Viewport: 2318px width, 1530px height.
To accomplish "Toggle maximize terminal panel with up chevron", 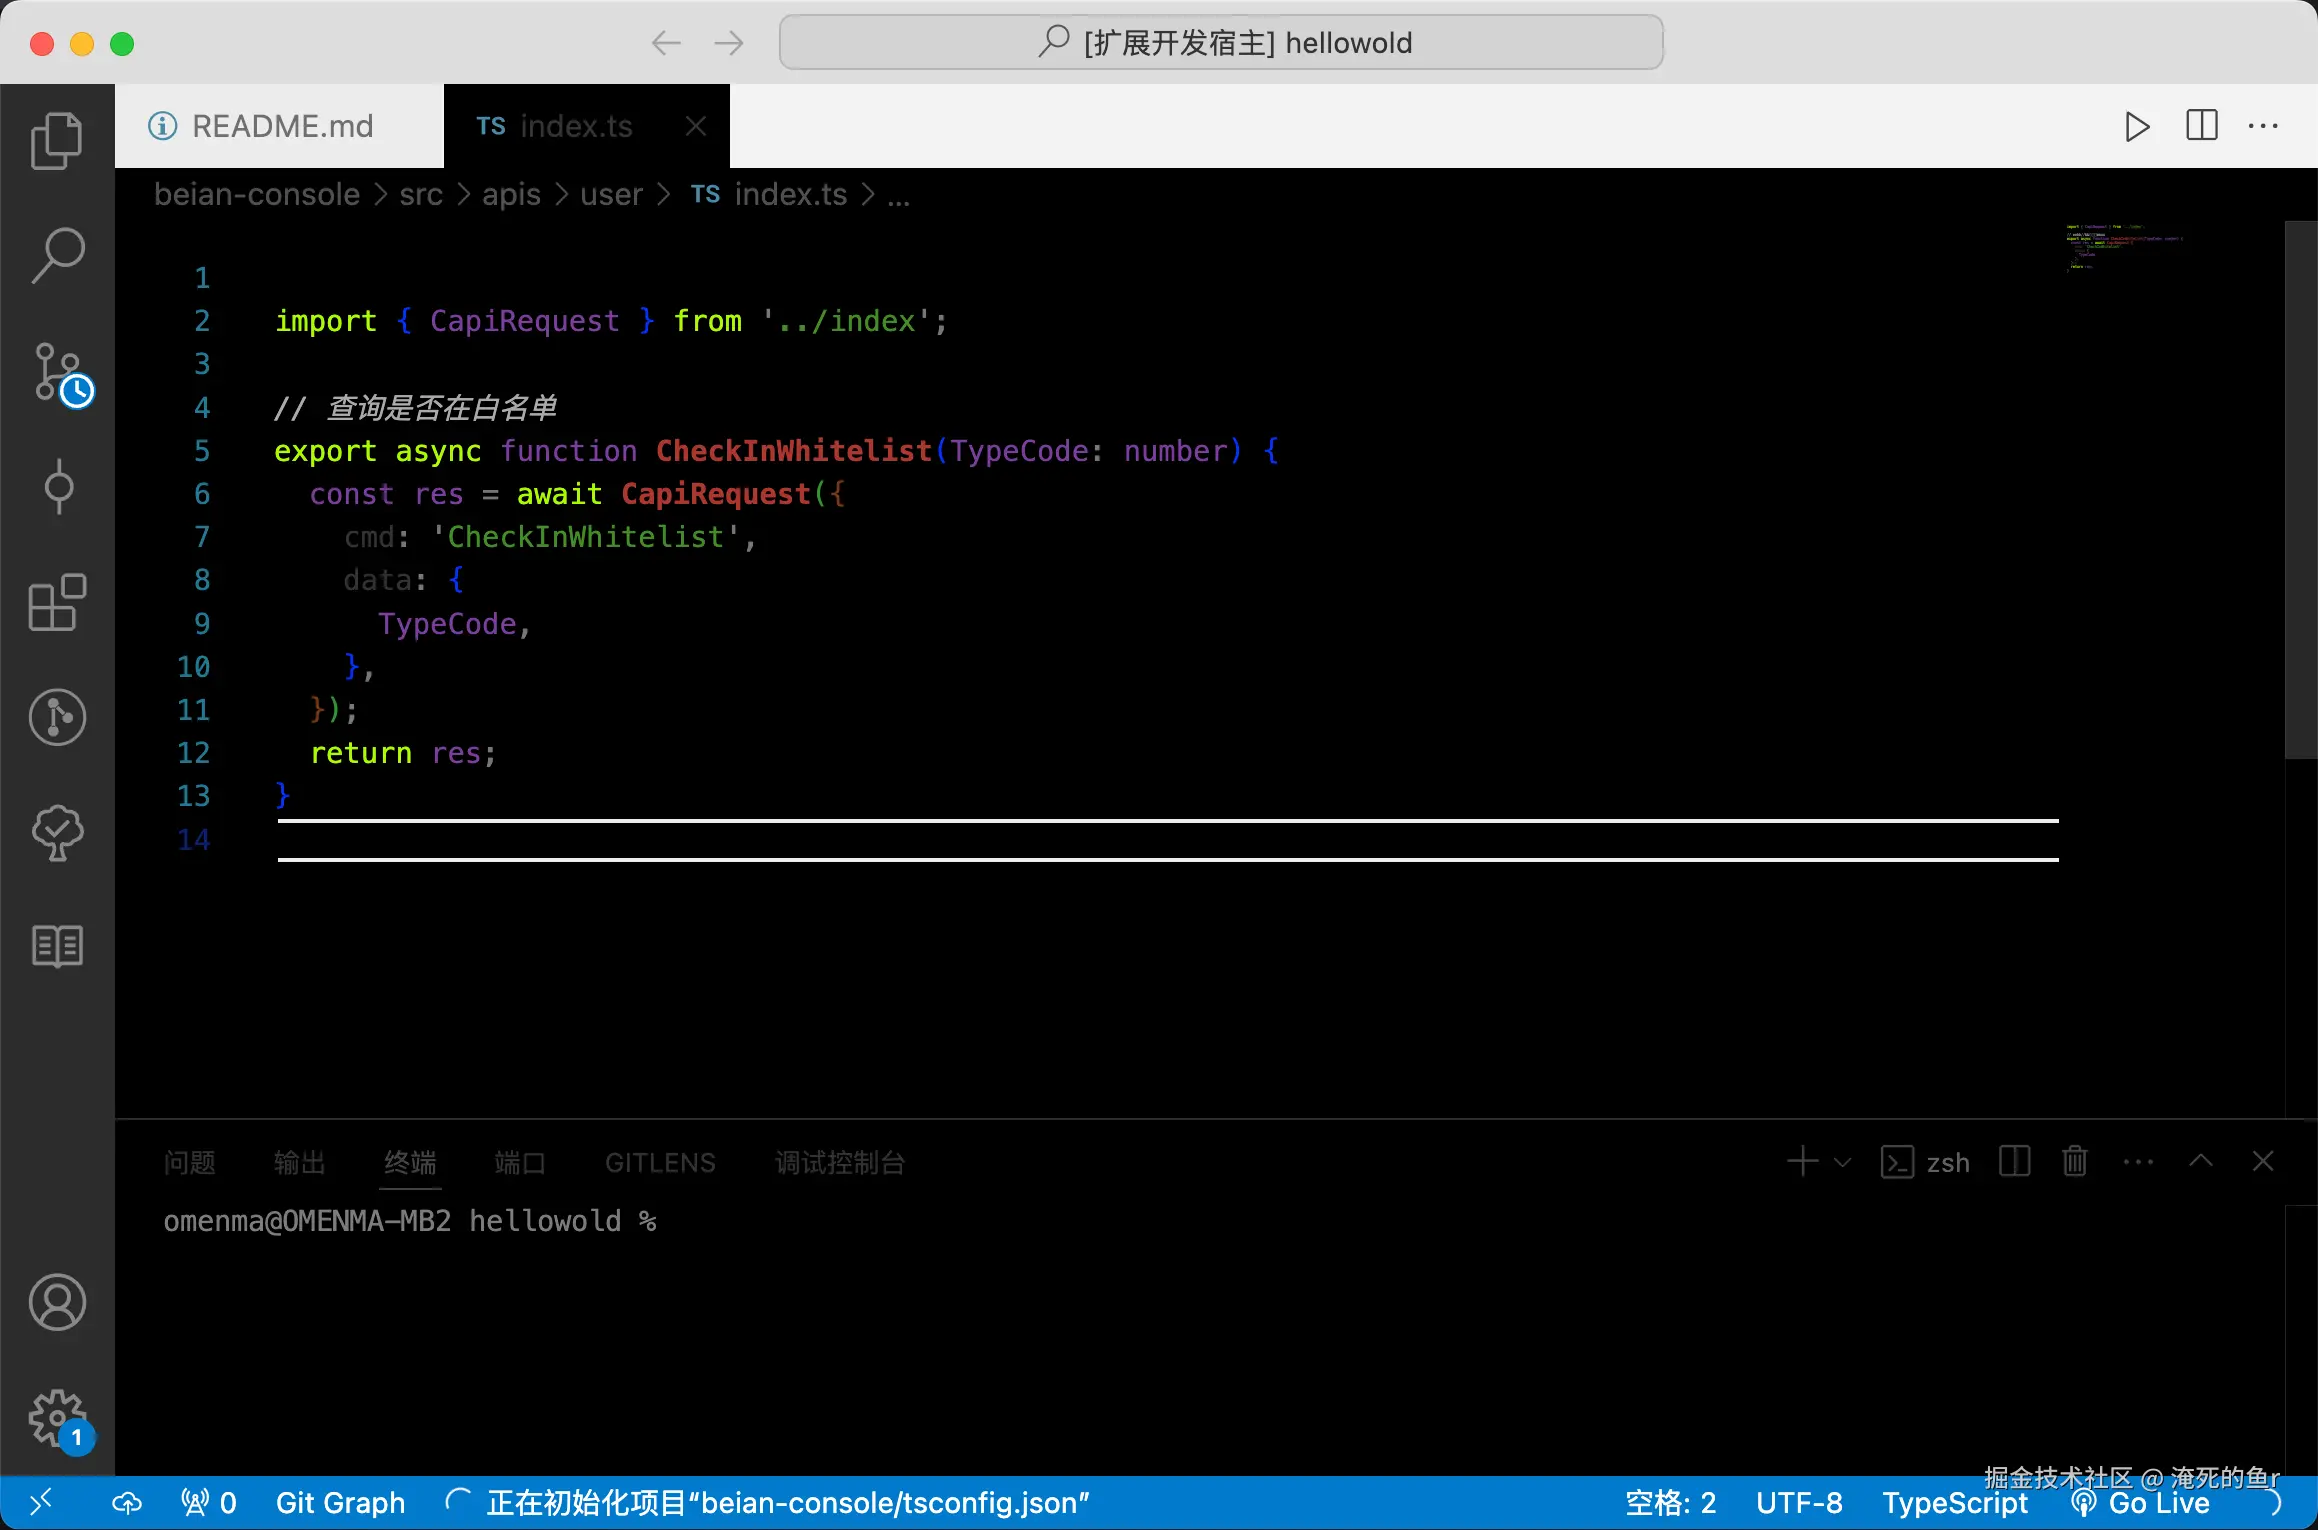I will 2201,1162.
